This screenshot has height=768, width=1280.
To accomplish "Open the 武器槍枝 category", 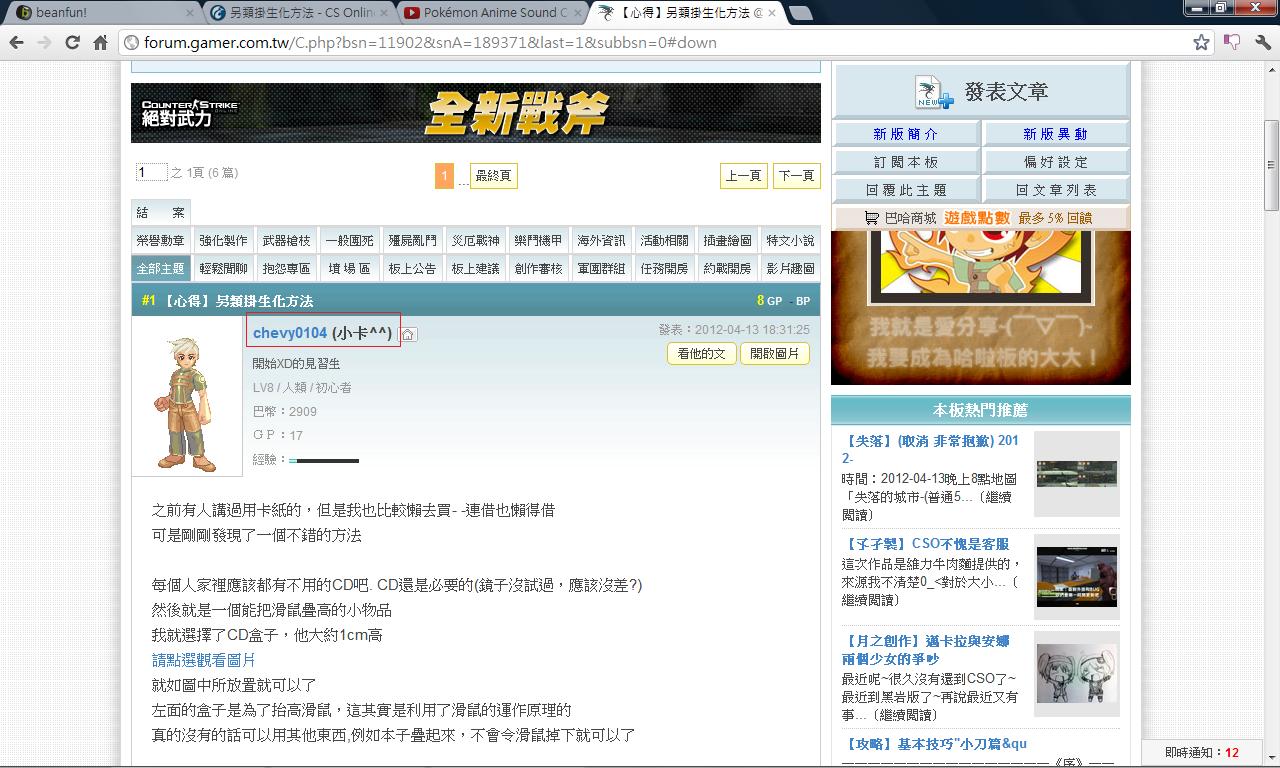I will tap(286, 240).
